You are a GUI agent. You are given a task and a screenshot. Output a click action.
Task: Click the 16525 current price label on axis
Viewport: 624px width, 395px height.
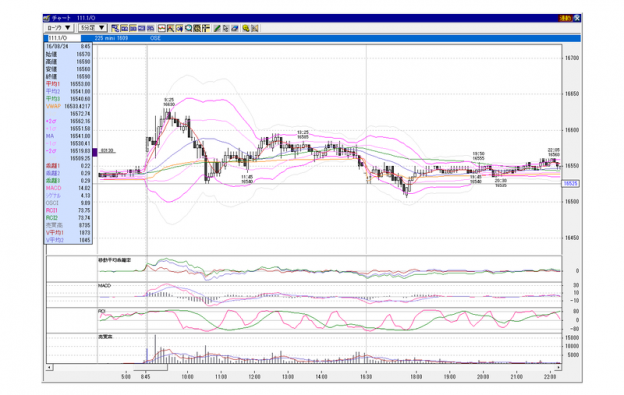[x=571, y=183]
